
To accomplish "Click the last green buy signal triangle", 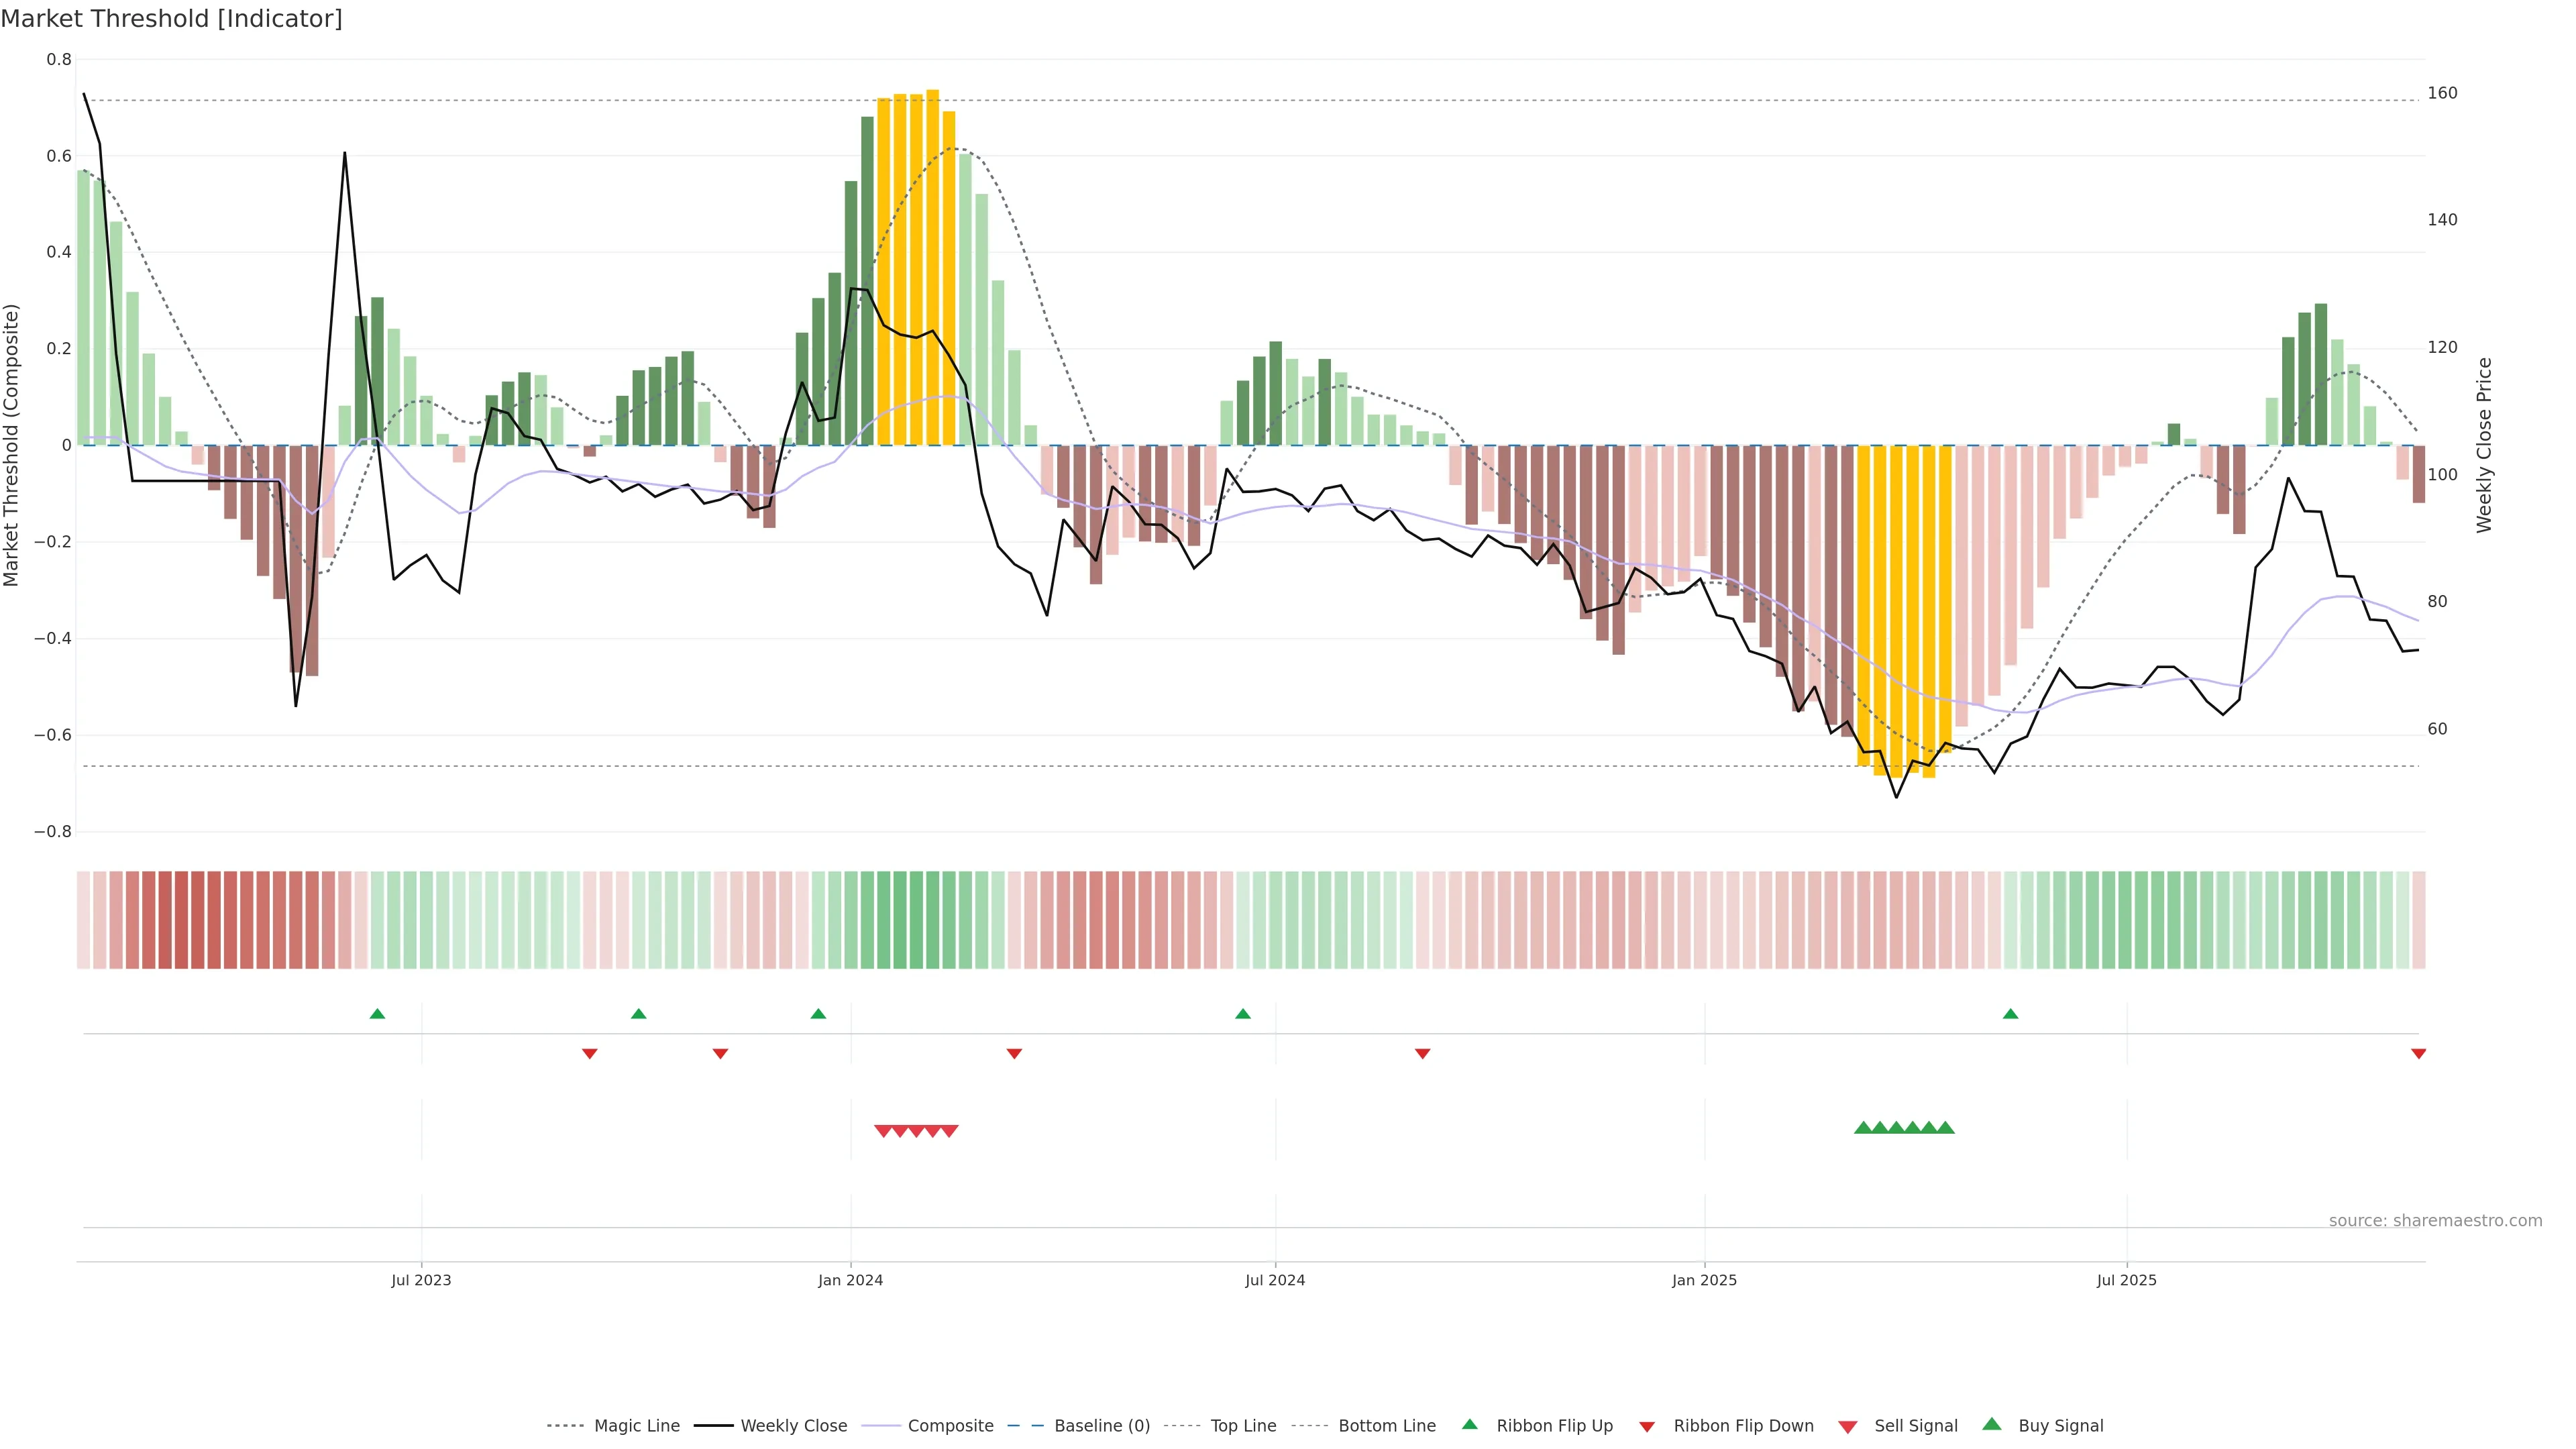I will tap(1945, 1128).
